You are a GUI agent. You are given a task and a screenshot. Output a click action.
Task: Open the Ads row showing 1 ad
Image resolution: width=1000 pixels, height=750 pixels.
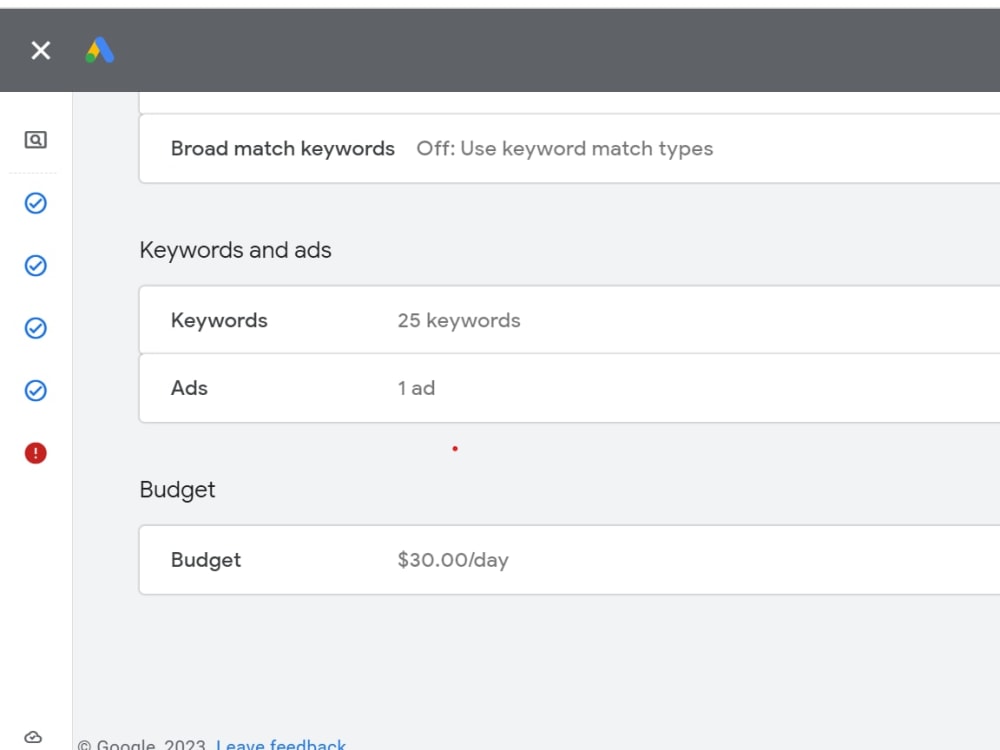point(570,388)
